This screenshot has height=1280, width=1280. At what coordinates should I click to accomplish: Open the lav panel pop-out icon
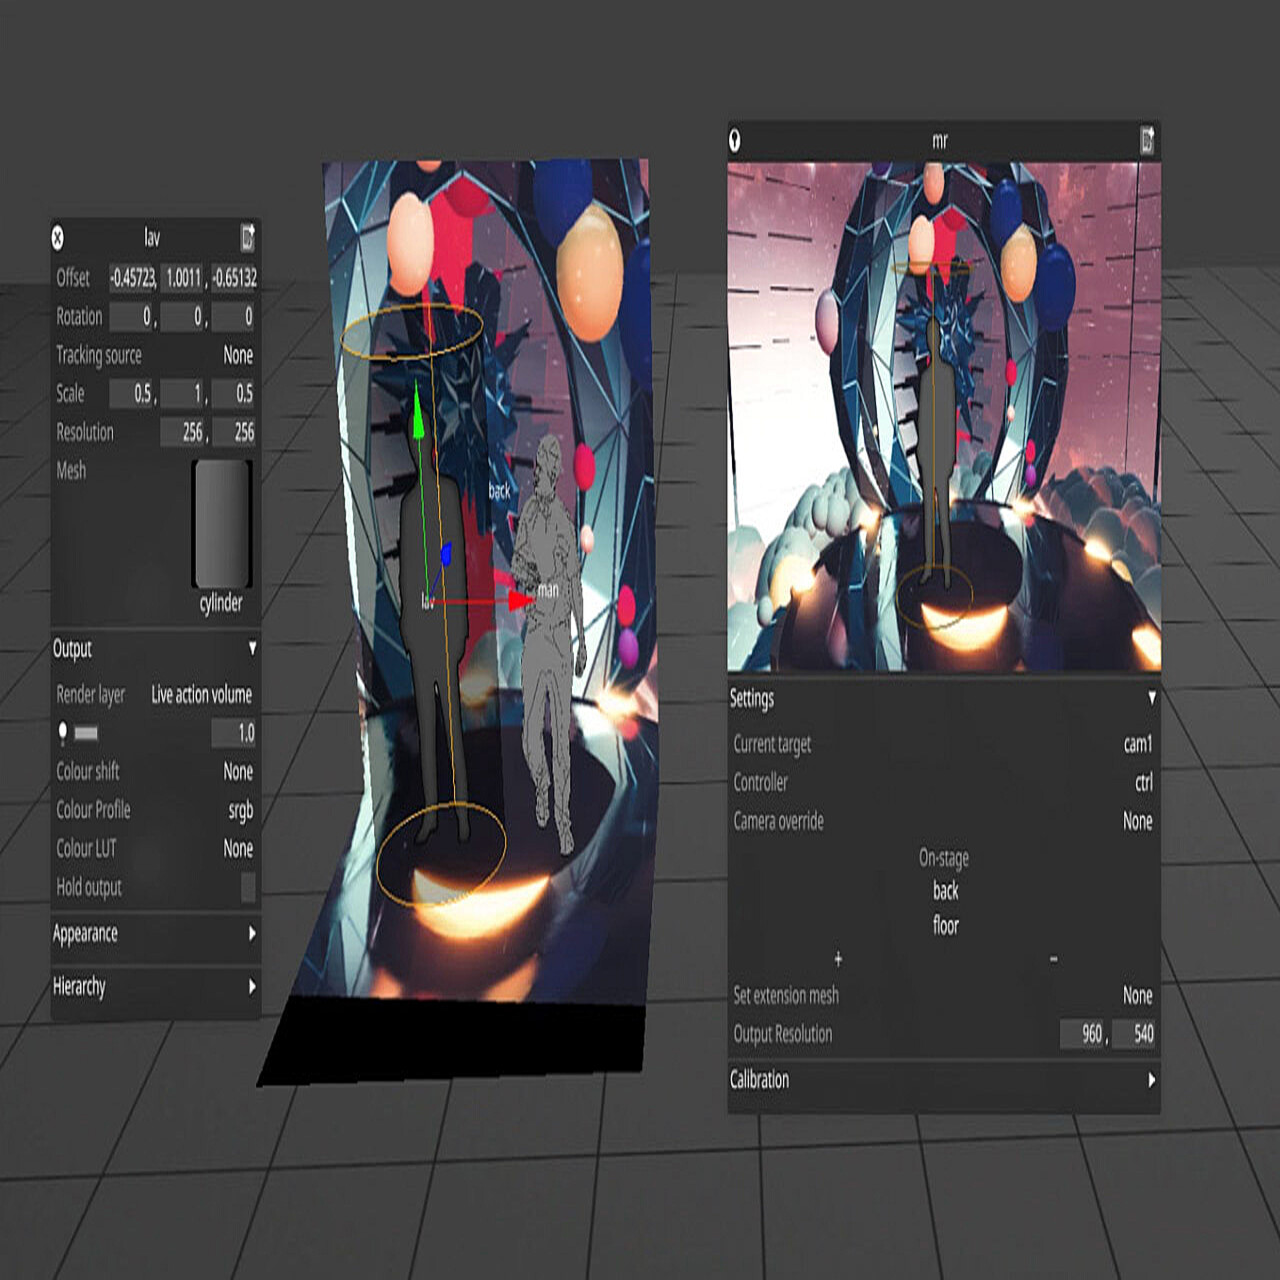246,238
